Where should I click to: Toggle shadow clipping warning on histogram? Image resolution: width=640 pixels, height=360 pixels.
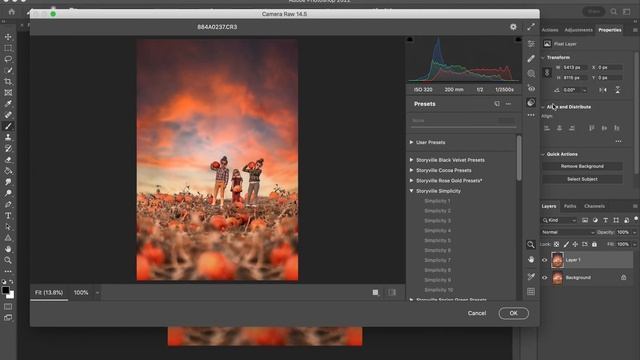[410, 40]
